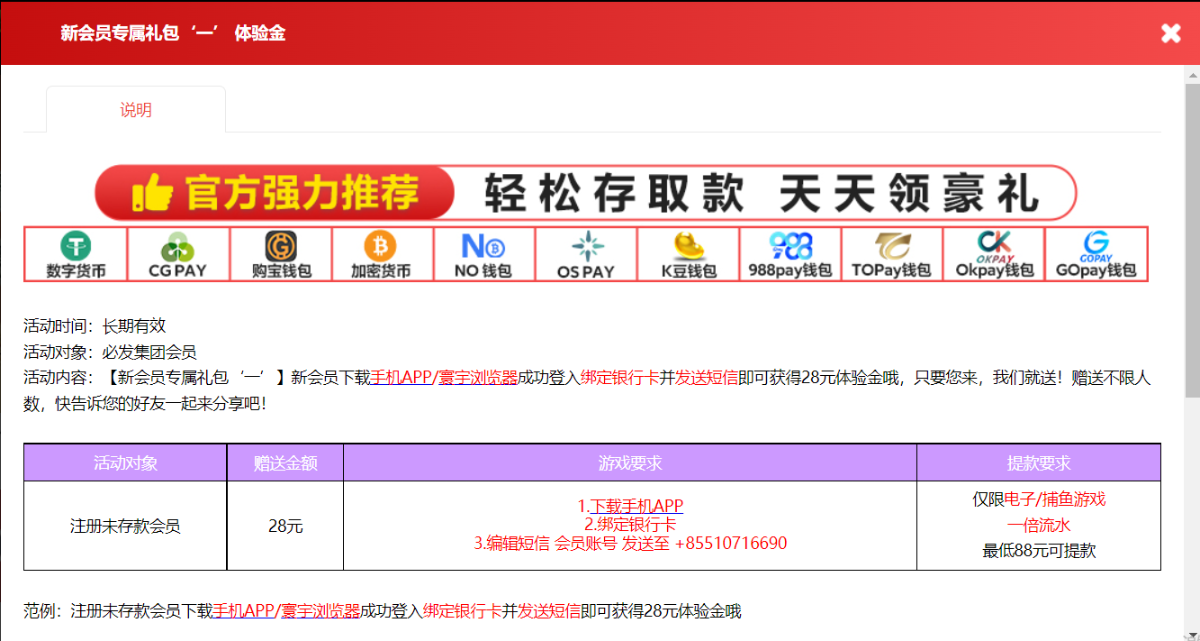1200x641 pixels.
Task: Click 寰宇浏览器 link in 范例 line
Action: tap(319, 611)
